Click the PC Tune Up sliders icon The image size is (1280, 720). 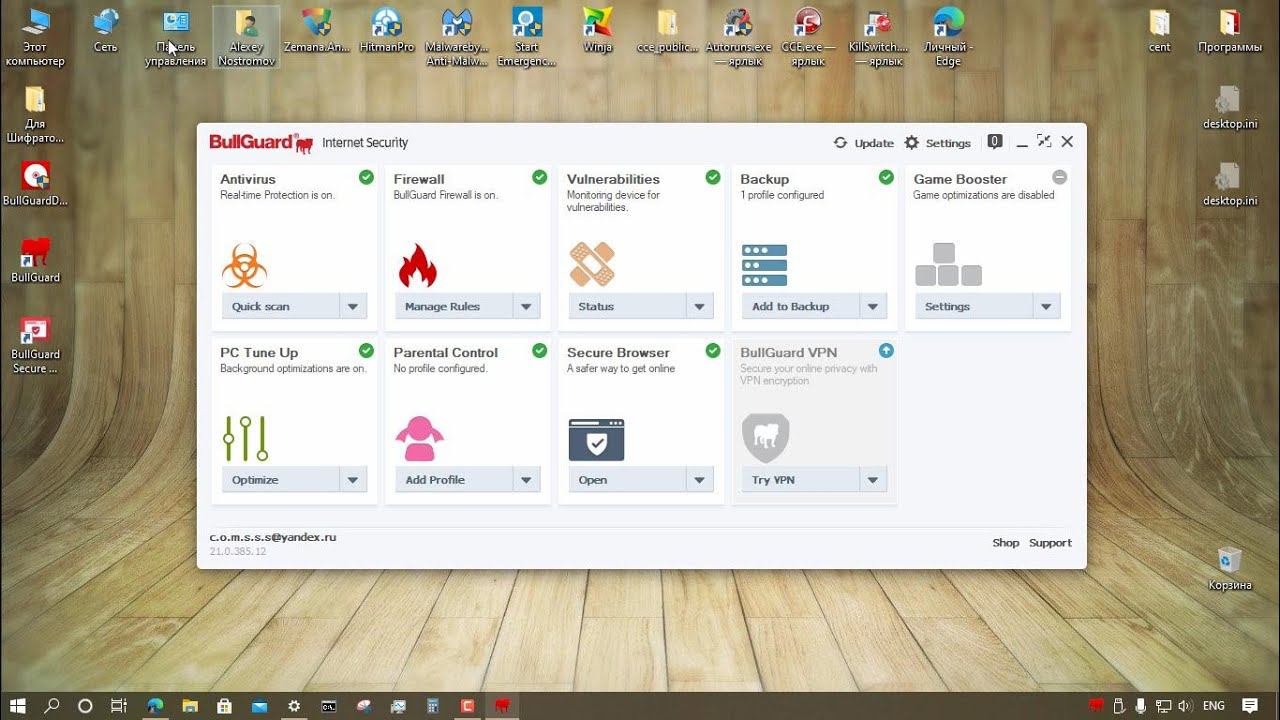pos(246,439)
